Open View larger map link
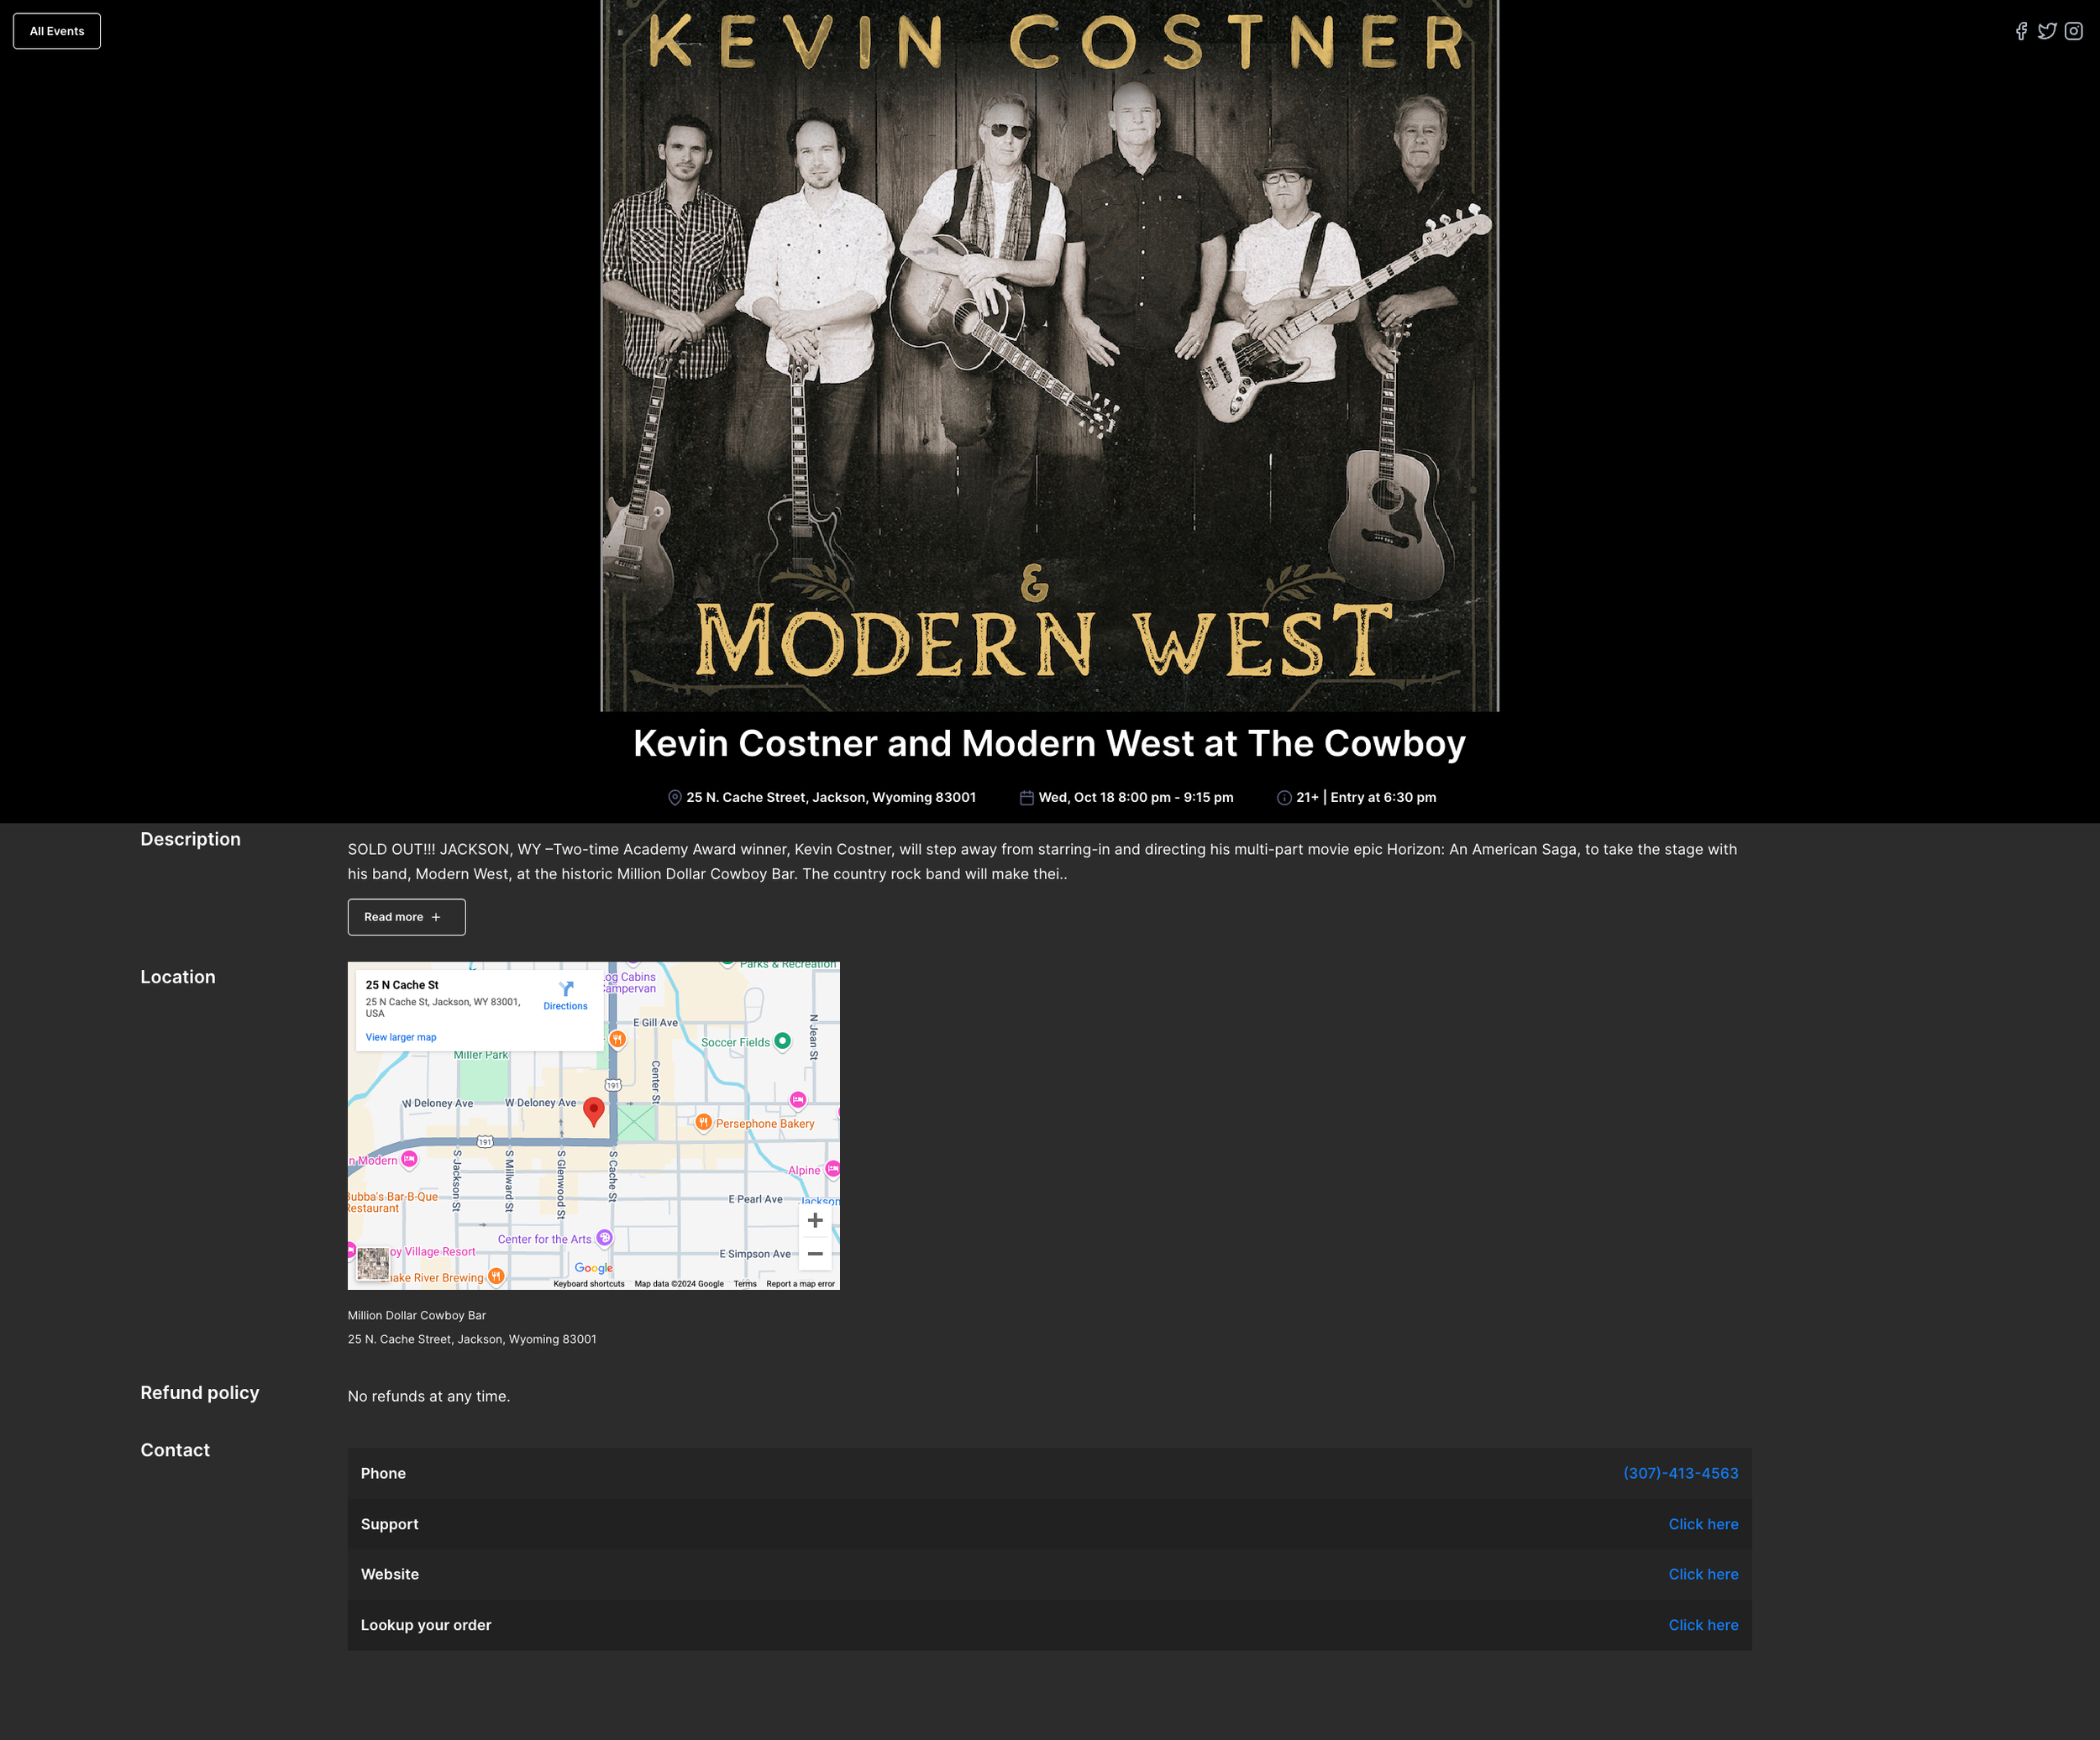Image resolution: width=2100 pixels, height=1740 pixels. coord(401,1037)
